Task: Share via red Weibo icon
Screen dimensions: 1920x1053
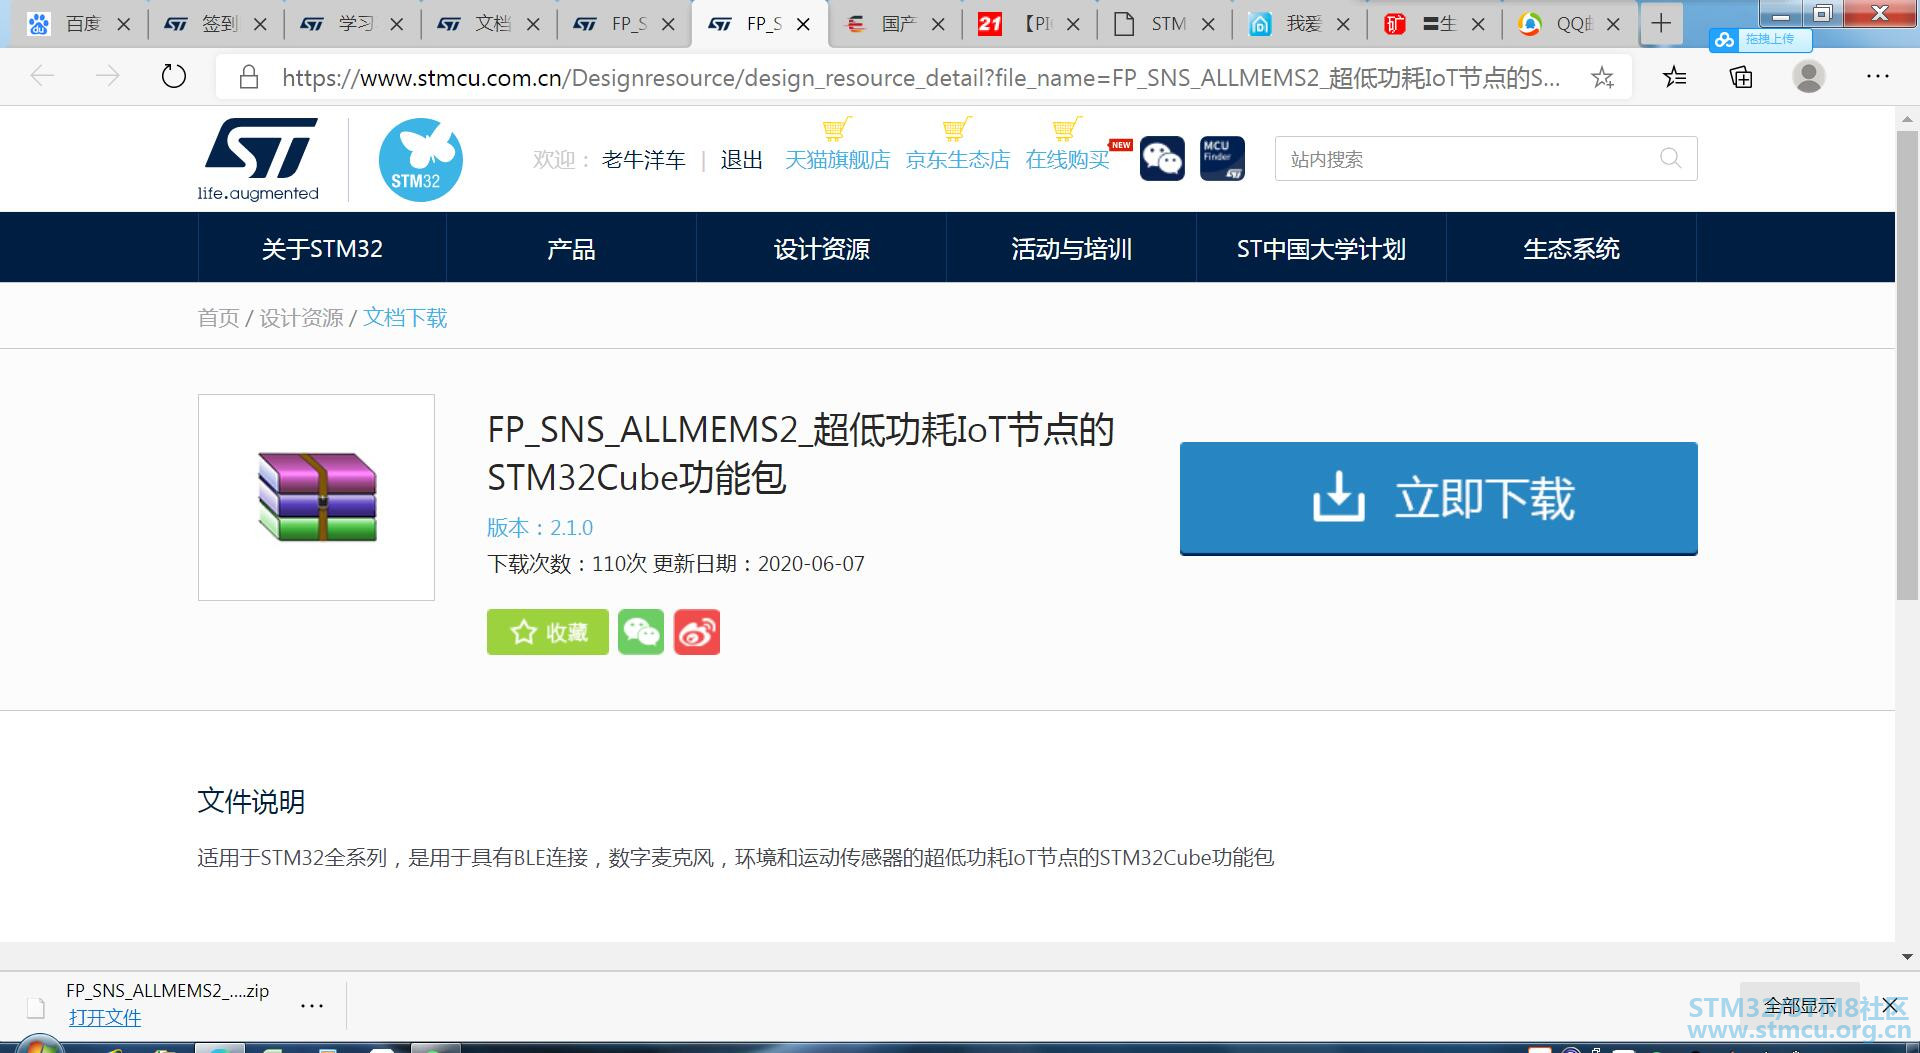Action: coord(697,632)
